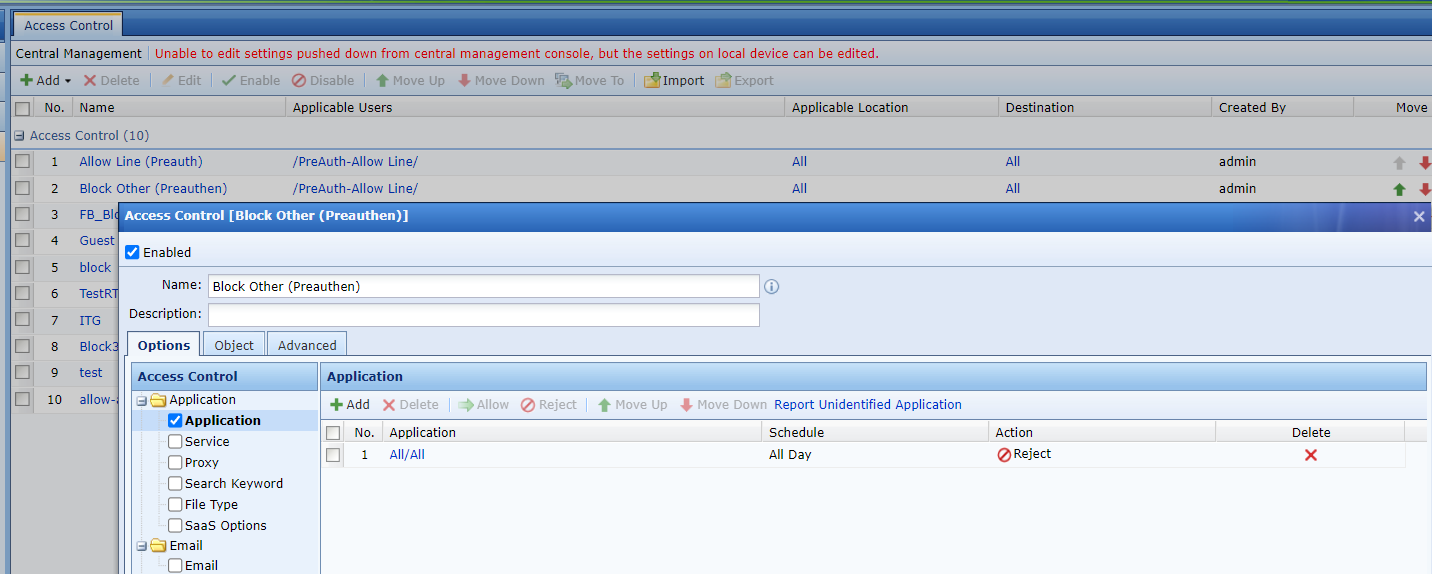Click the All Day schedule cell
Screen dimensions: 1432x574
pyautogui.click(x=790, y=455)
